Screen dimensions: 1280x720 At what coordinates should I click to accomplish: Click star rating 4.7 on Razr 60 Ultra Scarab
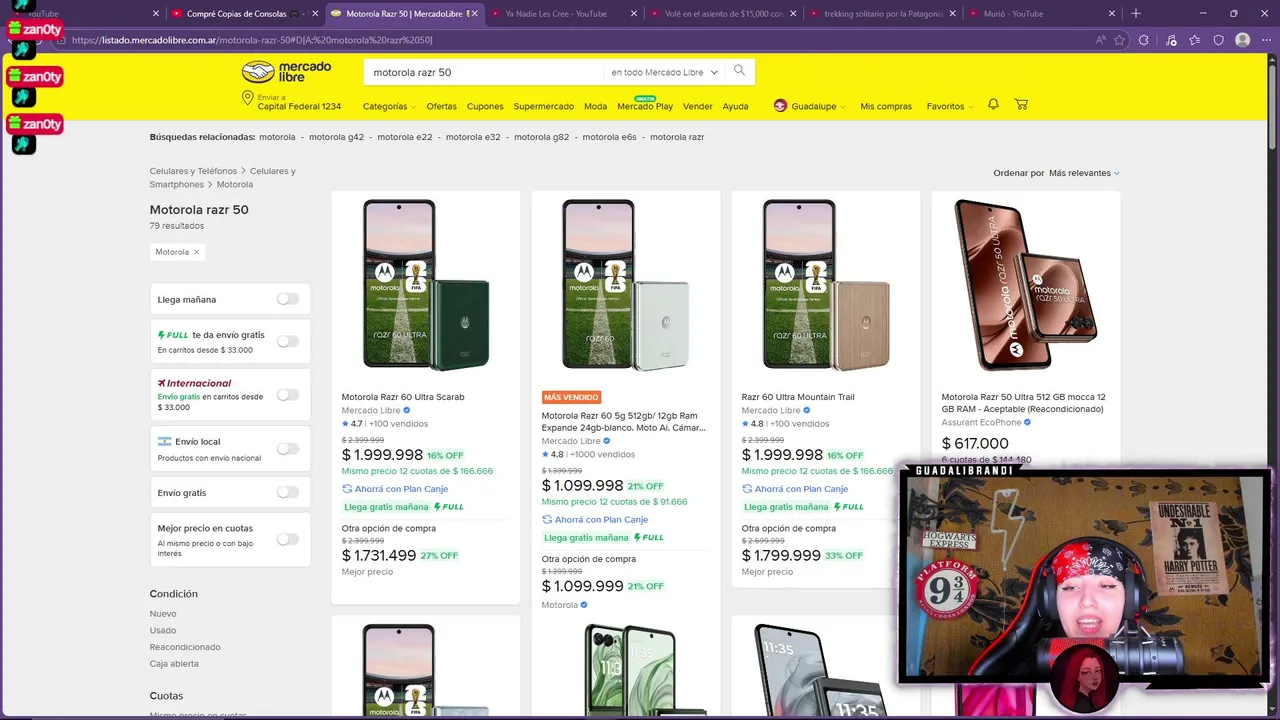352,424
